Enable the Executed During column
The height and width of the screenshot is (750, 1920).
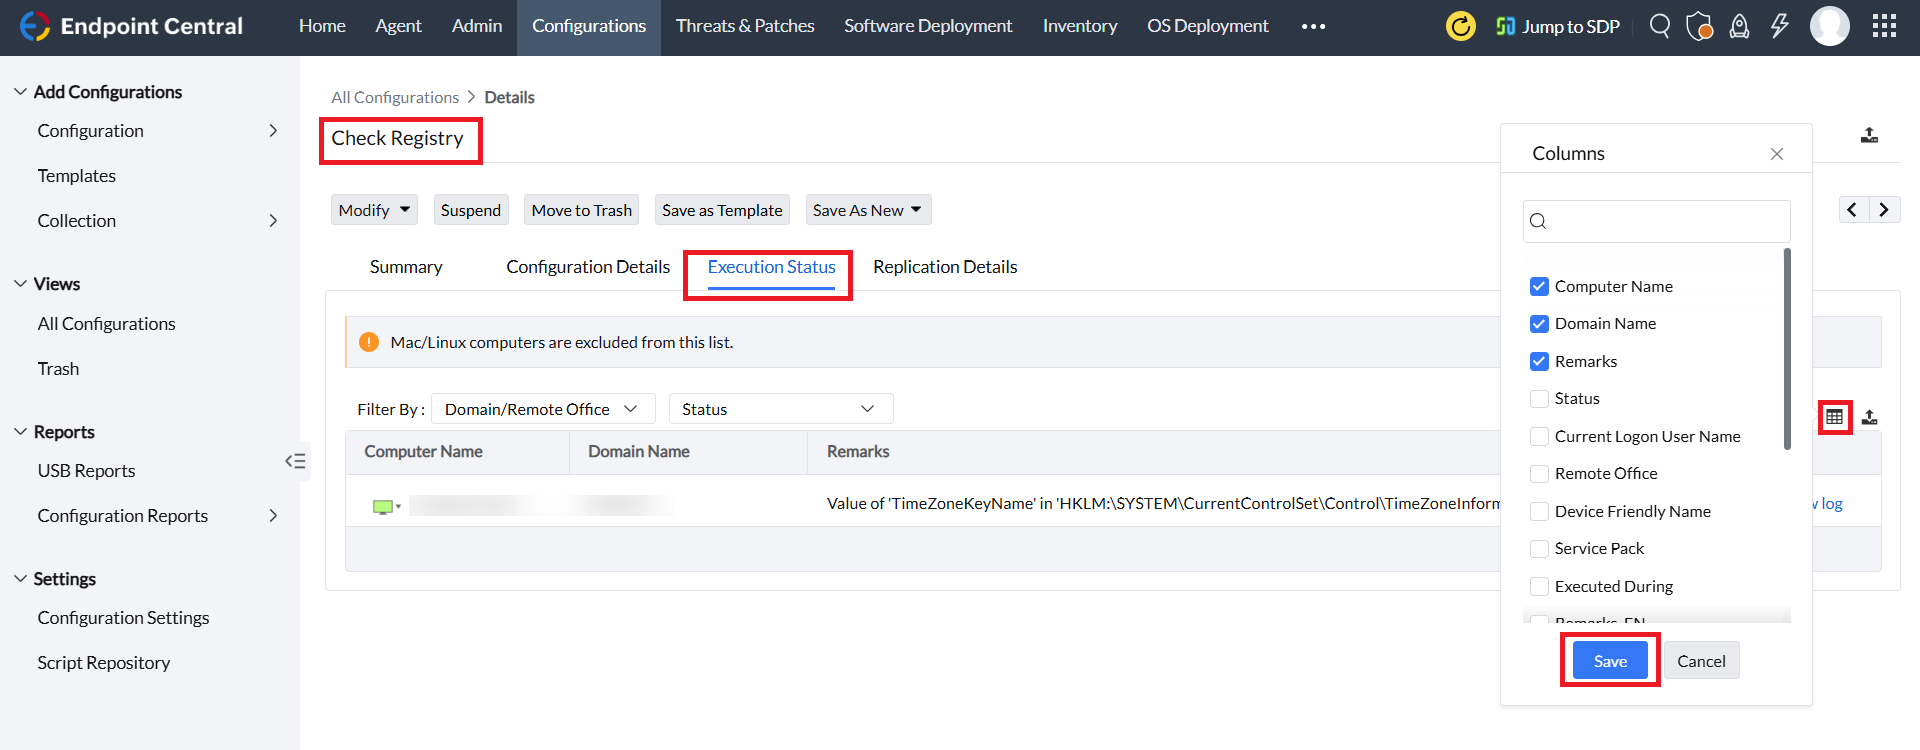pyautogui.click(x=1539, y=587)
